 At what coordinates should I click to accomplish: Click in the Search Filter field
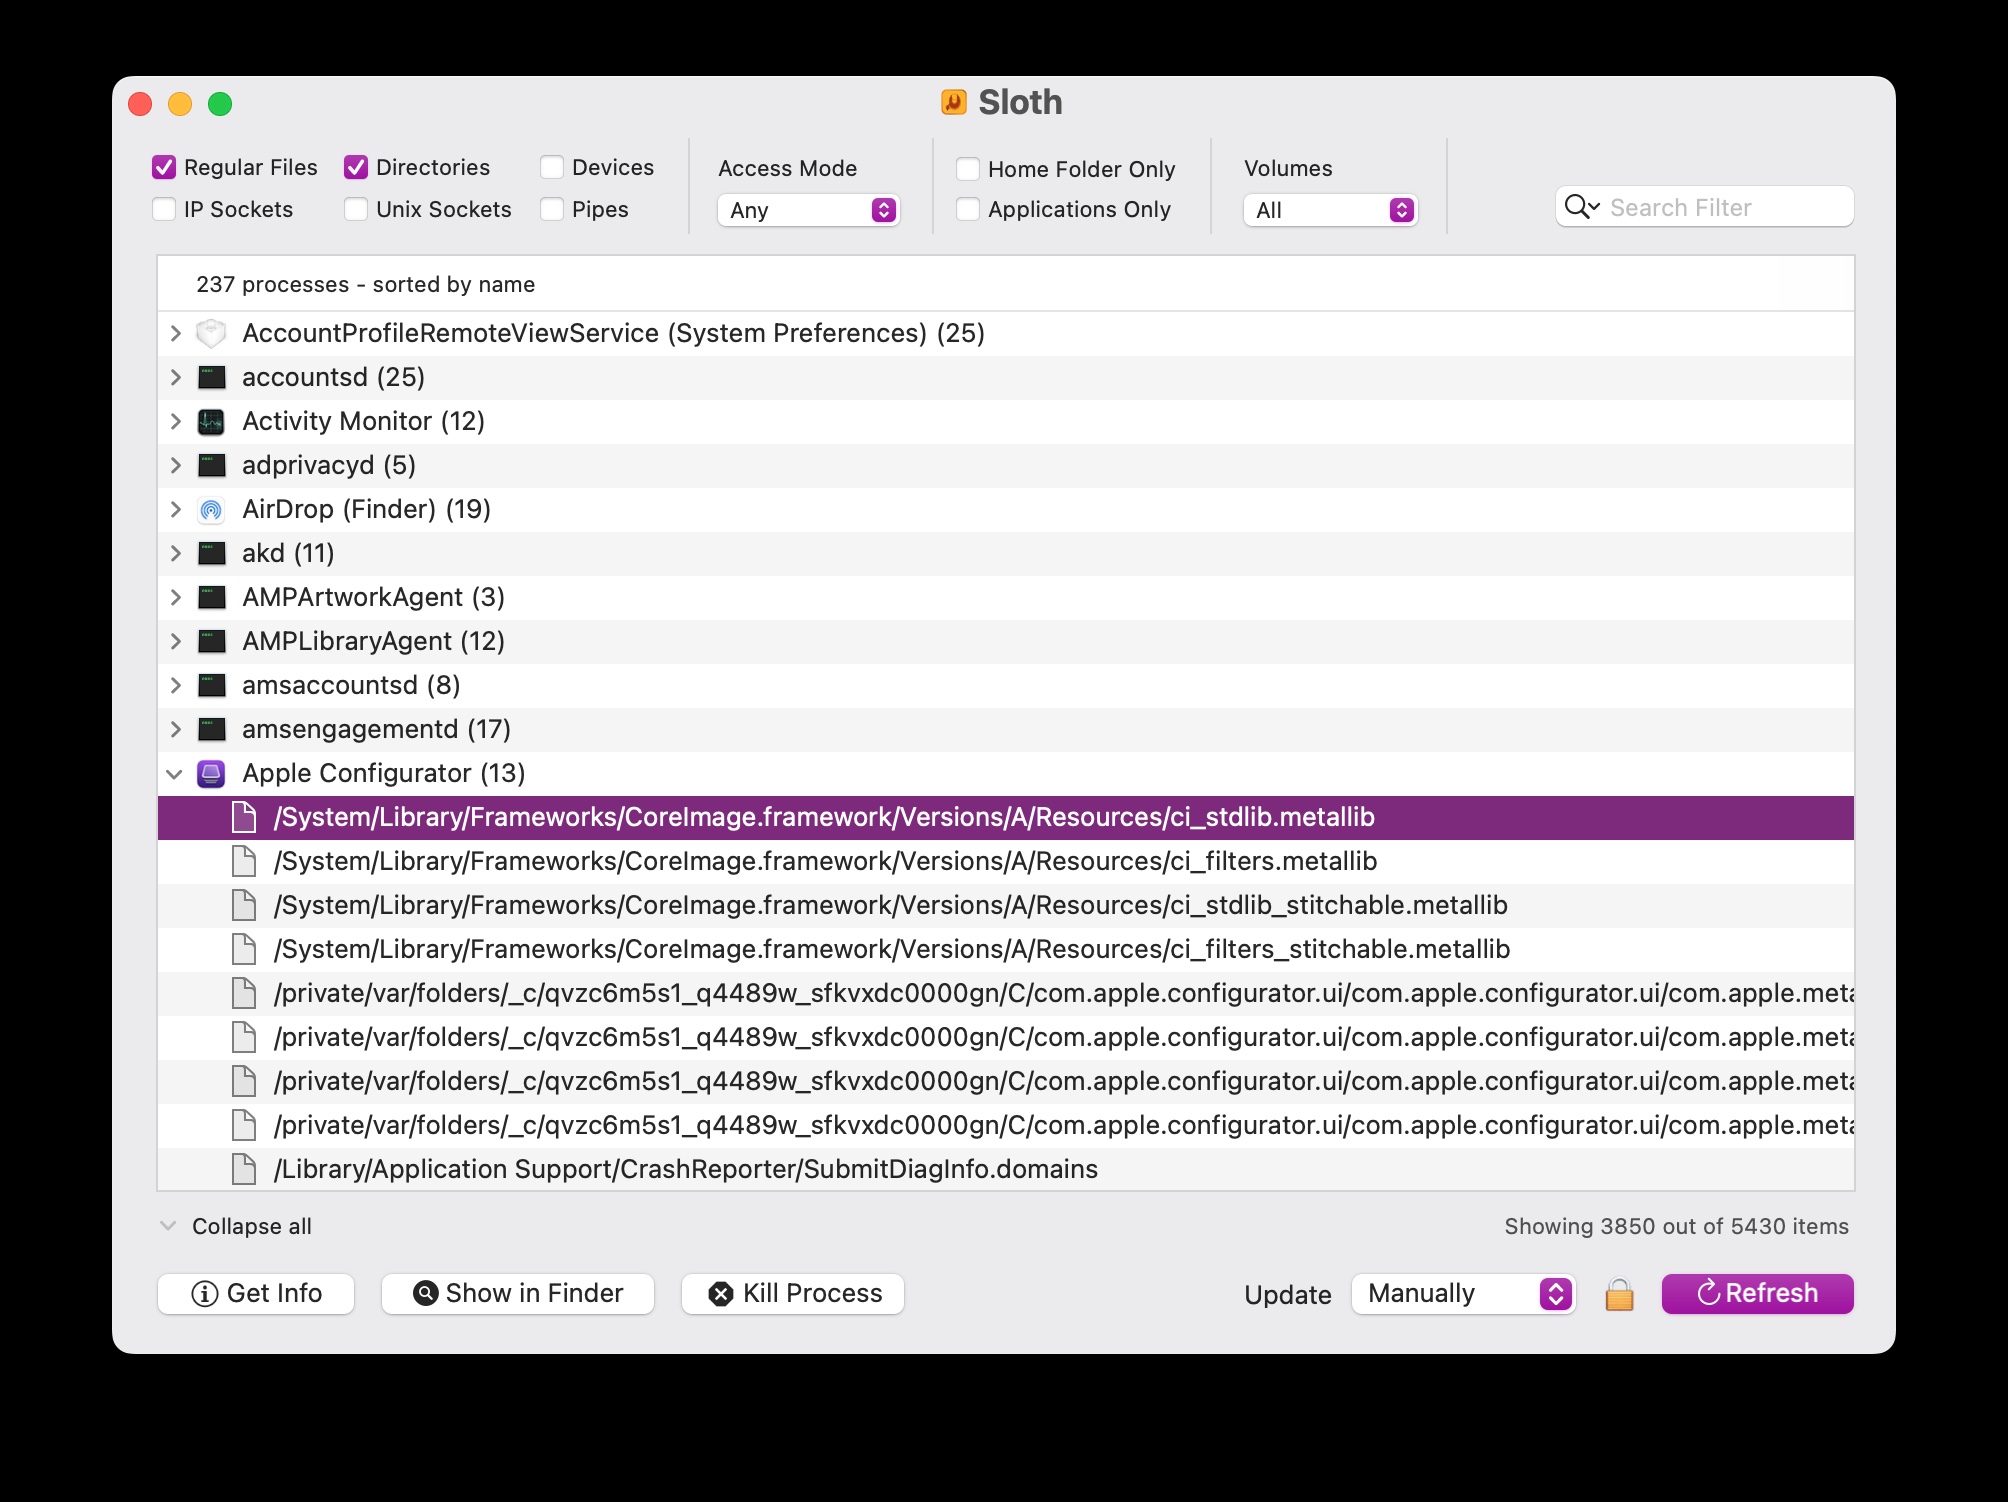[x=1704, y=207]
